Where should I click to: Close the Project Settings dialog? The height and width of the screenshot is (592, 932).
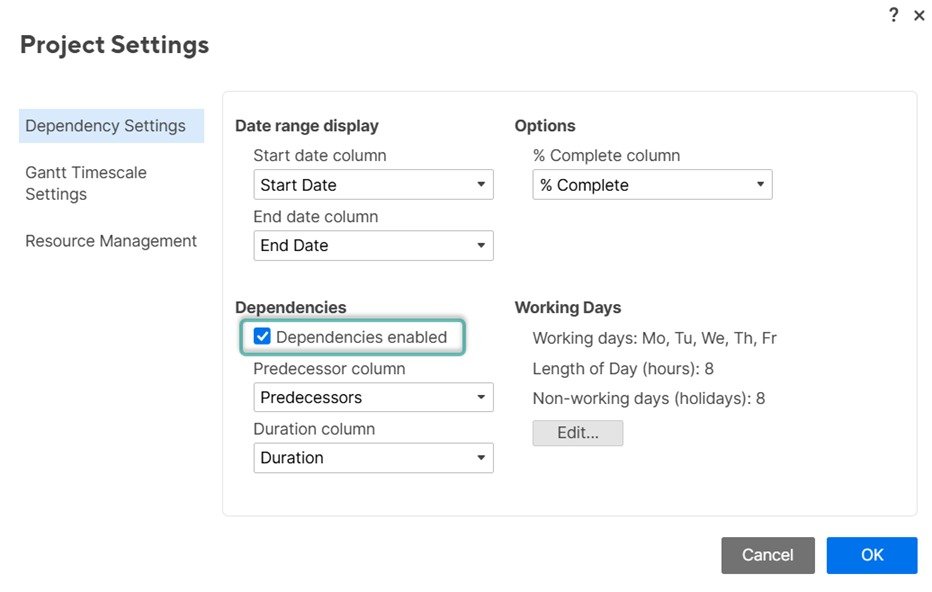pos(919,16)
